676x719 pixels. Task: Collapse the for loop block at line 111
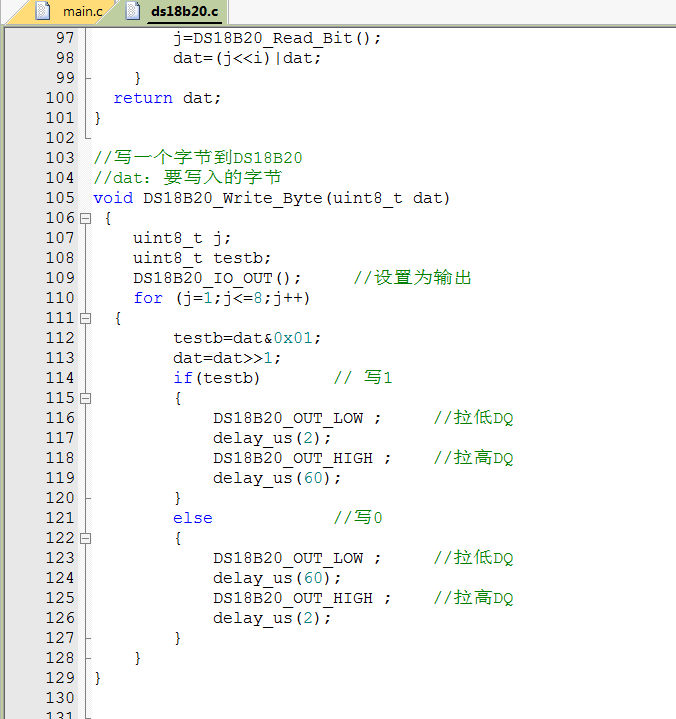(x=85, y=319)
